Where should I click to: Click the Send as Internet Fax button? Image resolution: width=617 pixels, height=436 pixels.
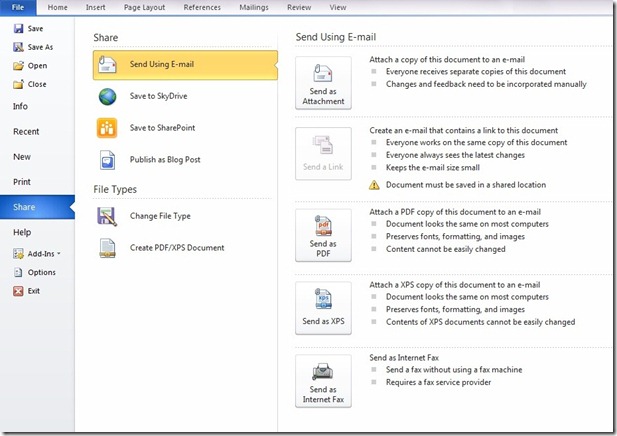tap(323, 381)
